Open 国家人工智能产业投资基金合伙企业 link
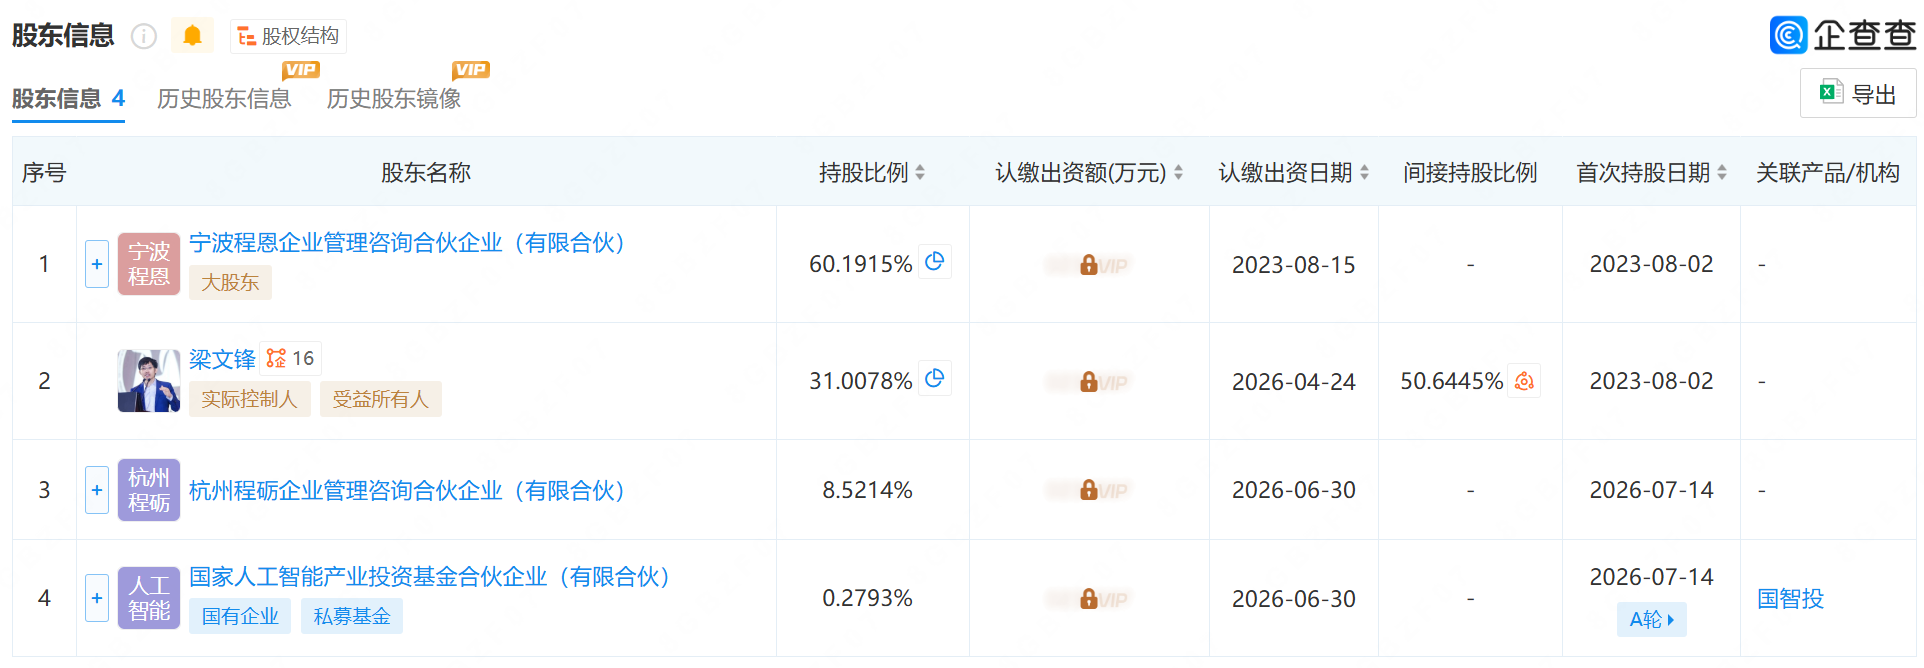 tap(430, 577)
